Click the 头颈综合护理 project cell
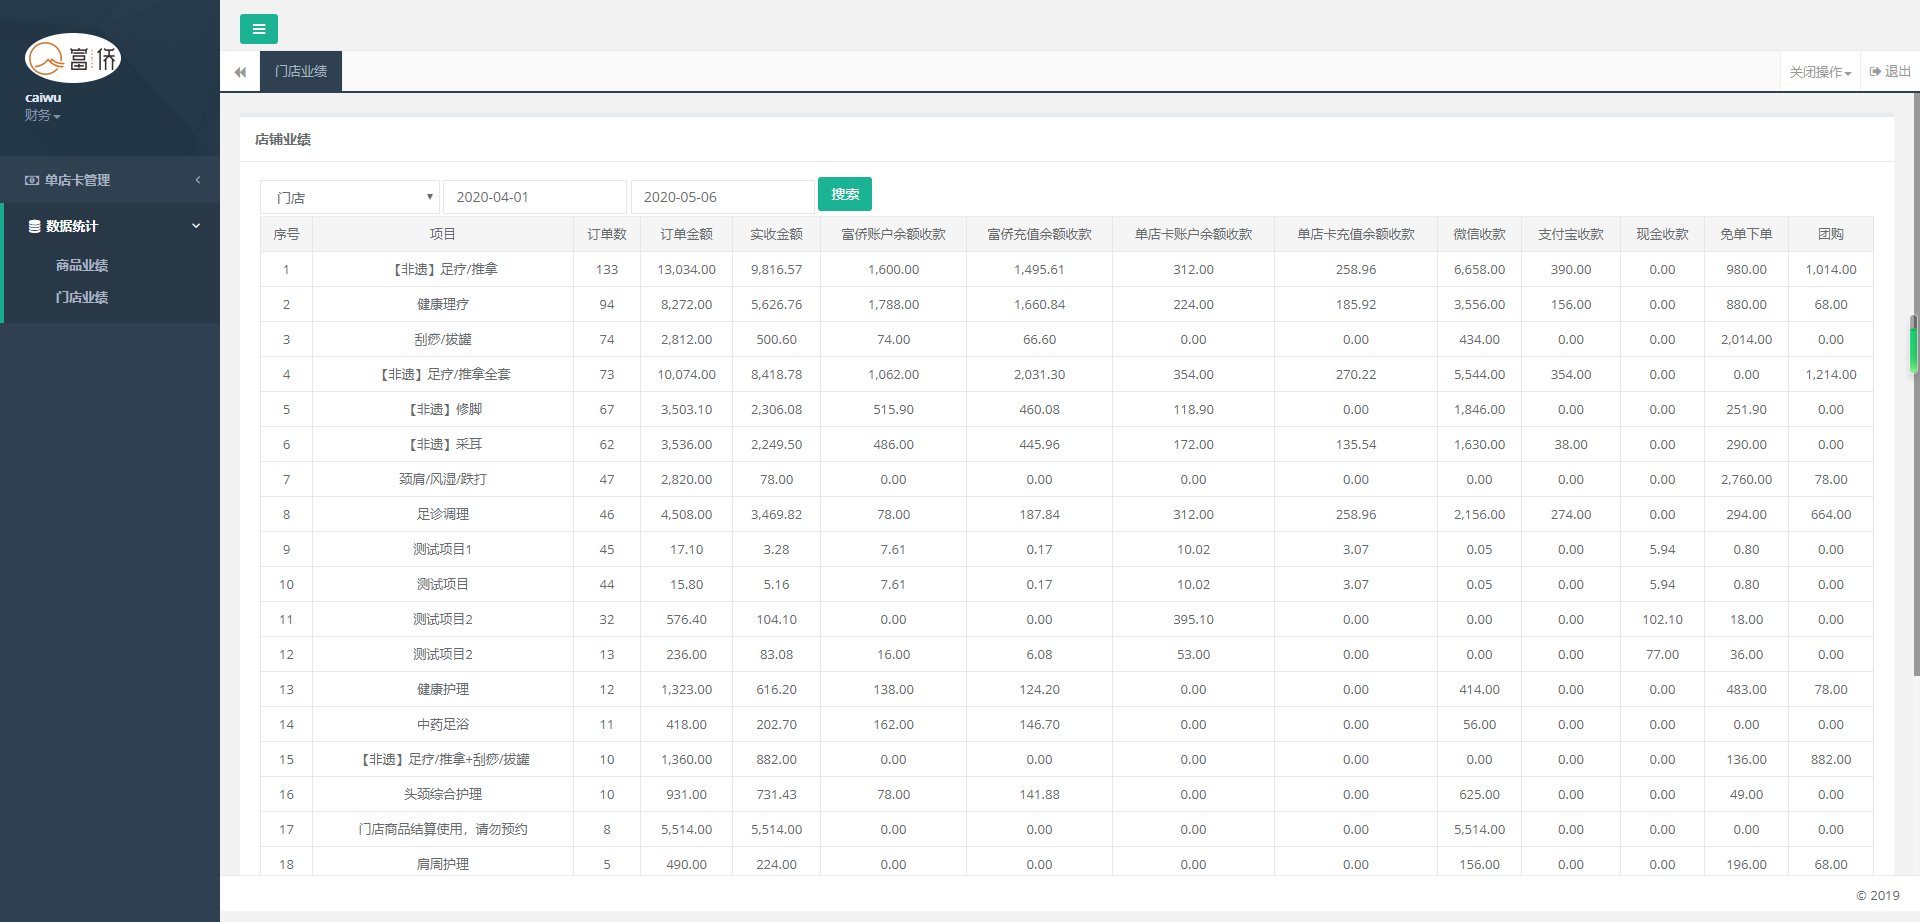The height and width of the screenshot is (922, 1920). tap(443, 794)
